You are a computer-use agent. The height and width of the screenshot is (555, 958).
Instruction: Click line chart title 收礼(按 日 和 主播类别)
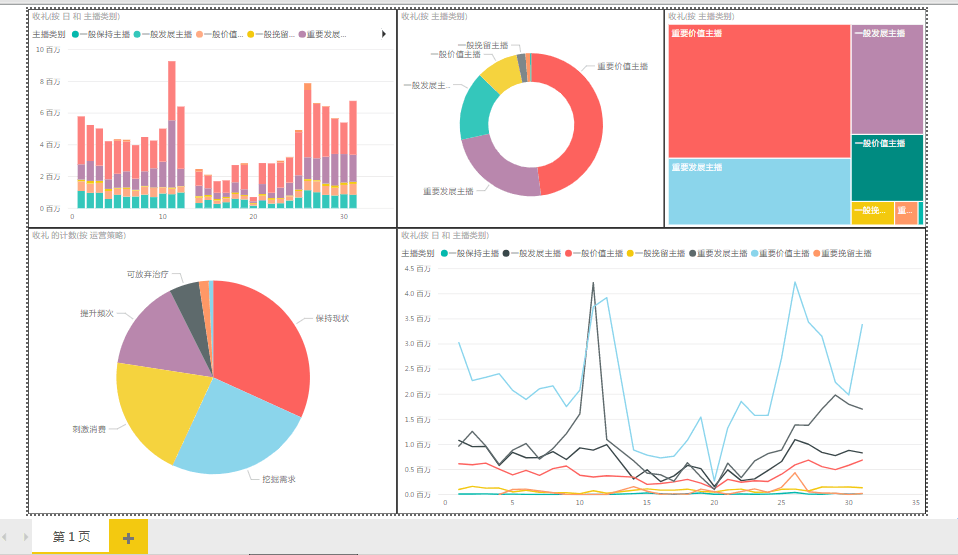click(x=445, y=235)
